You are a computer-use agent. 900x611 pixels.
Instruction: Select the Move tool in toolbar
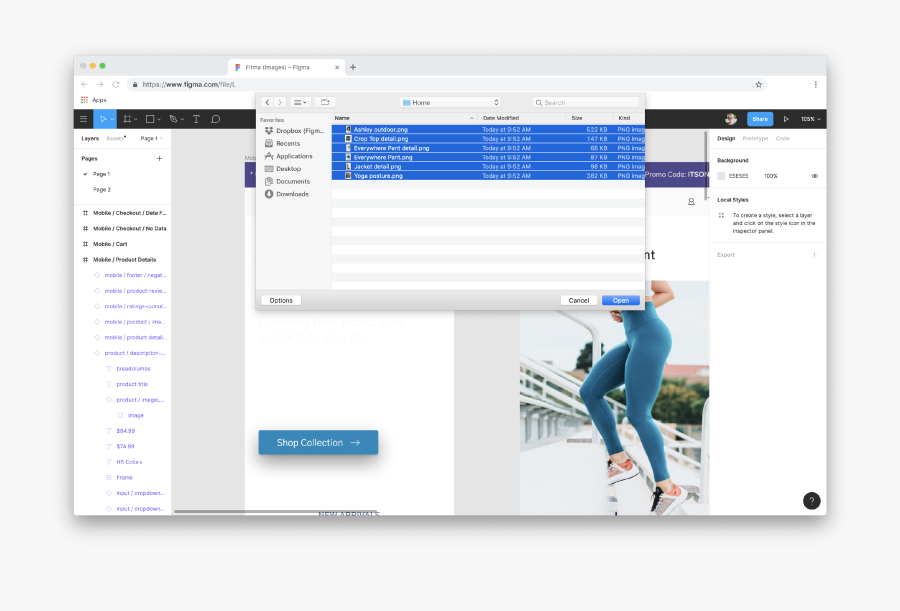pyautogui.click(x=103, y=119)
